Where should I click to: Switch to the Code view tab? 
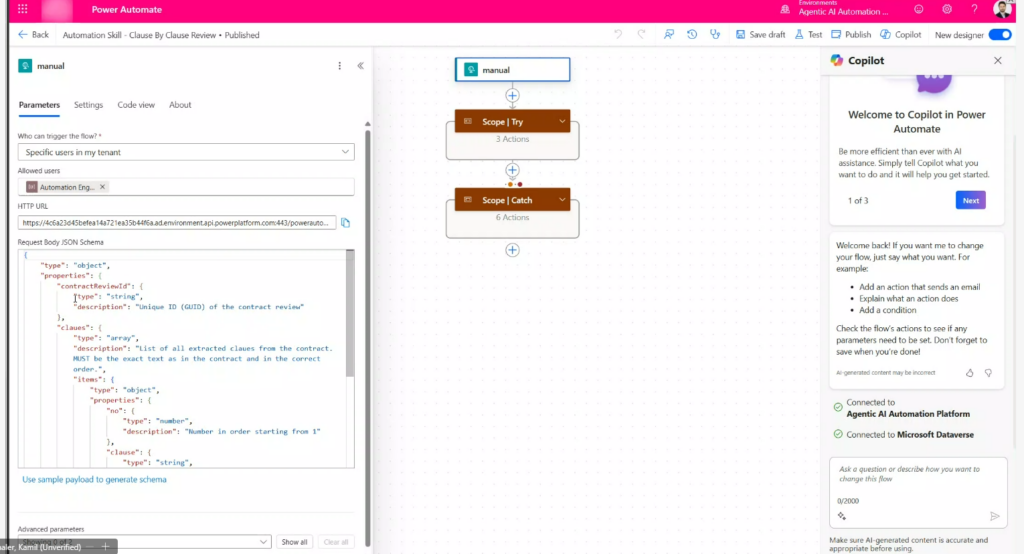[136, 105]
